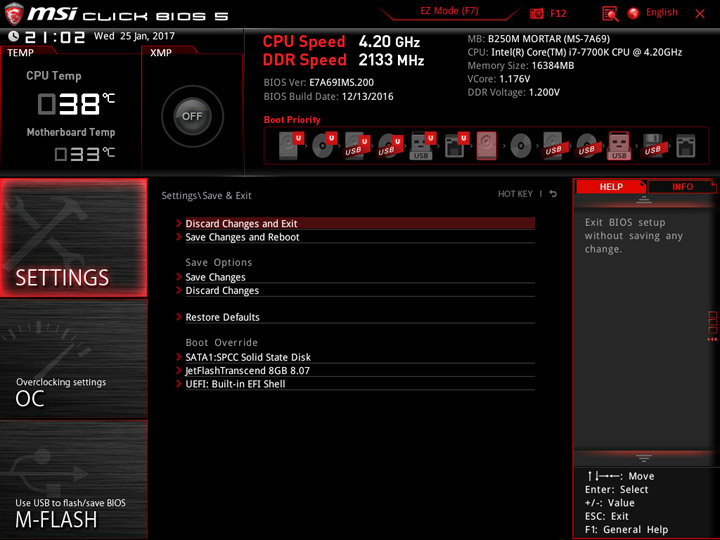
Task: Click the chevron beside SATA1:SPCC Solid State Disk
Action: click(x=179, y=356)
